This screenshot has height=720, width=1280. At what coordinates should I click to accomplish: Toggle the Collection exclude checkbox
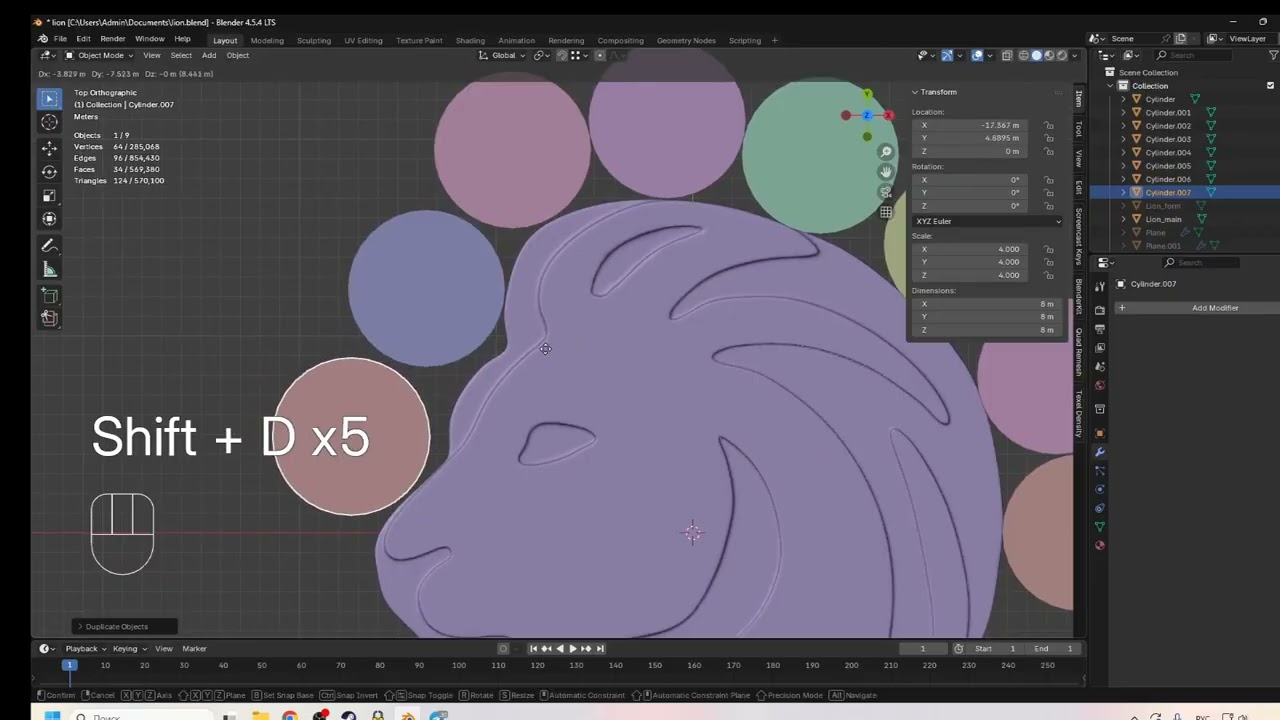(x=1270, y=86)
